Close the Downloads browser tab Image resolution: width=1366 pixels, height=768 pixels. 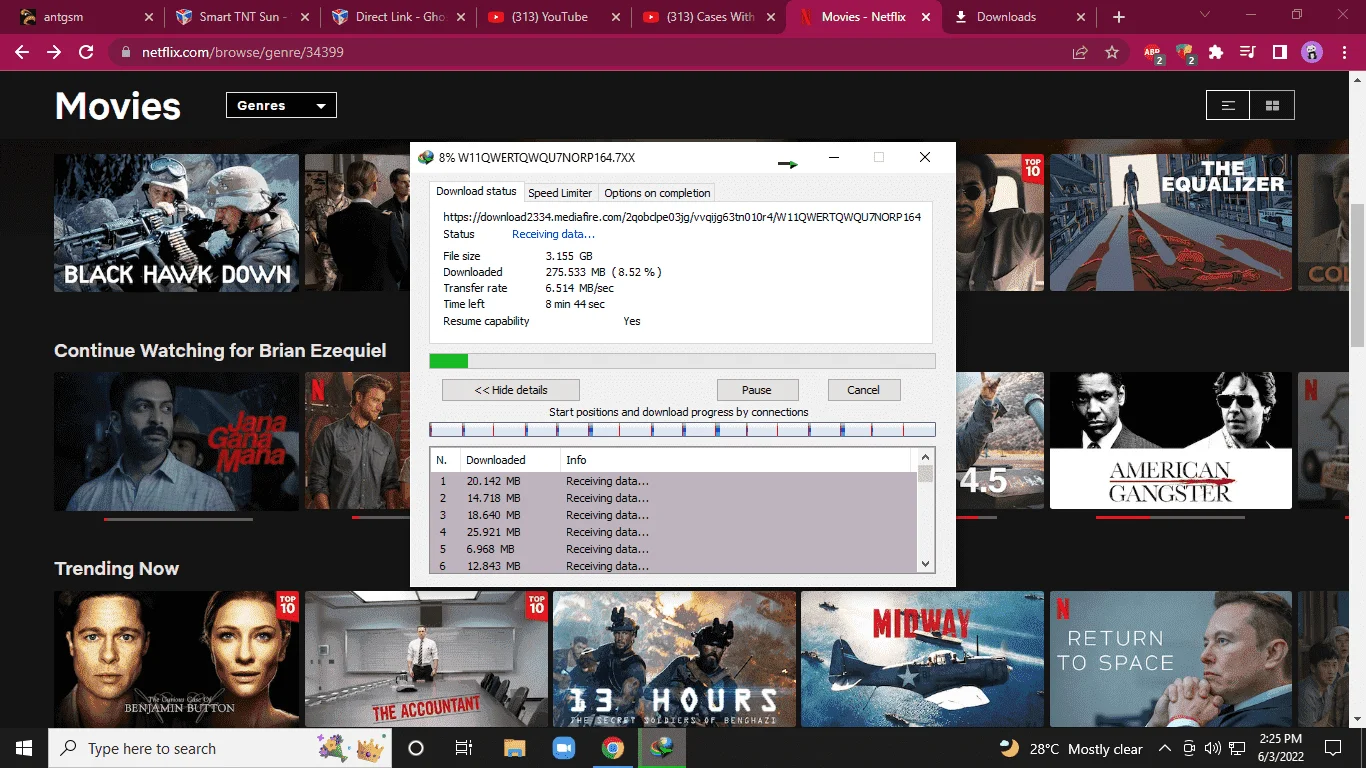pos(1082,17)
